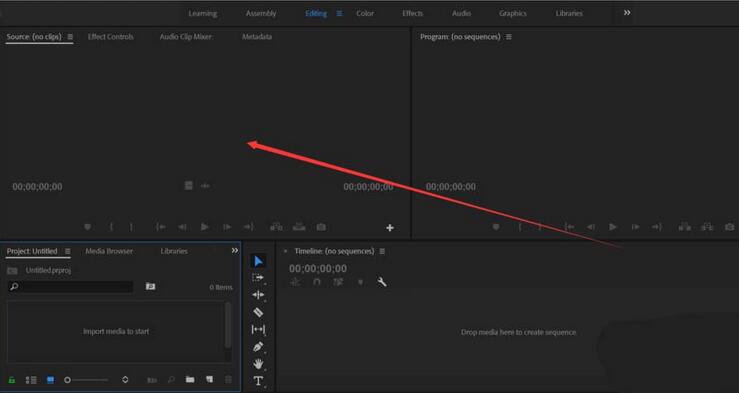The image size is (739, 393).
Task: Select the Track Select Forward tool
Action: (x=258, y=278)
